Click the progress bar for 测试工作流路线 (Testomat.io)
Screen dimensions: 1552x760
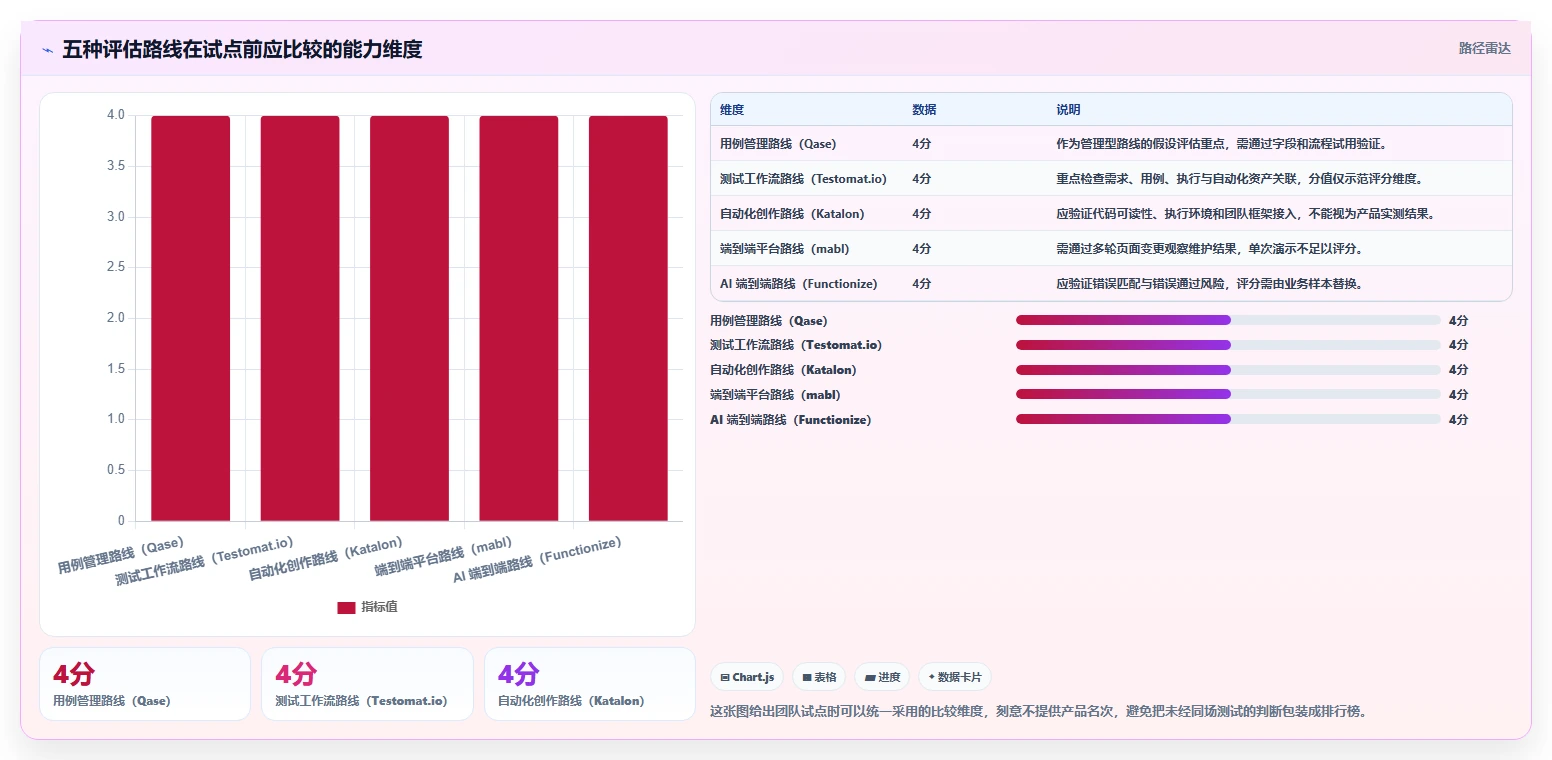pyautogui.click(x=1228, y=345)
